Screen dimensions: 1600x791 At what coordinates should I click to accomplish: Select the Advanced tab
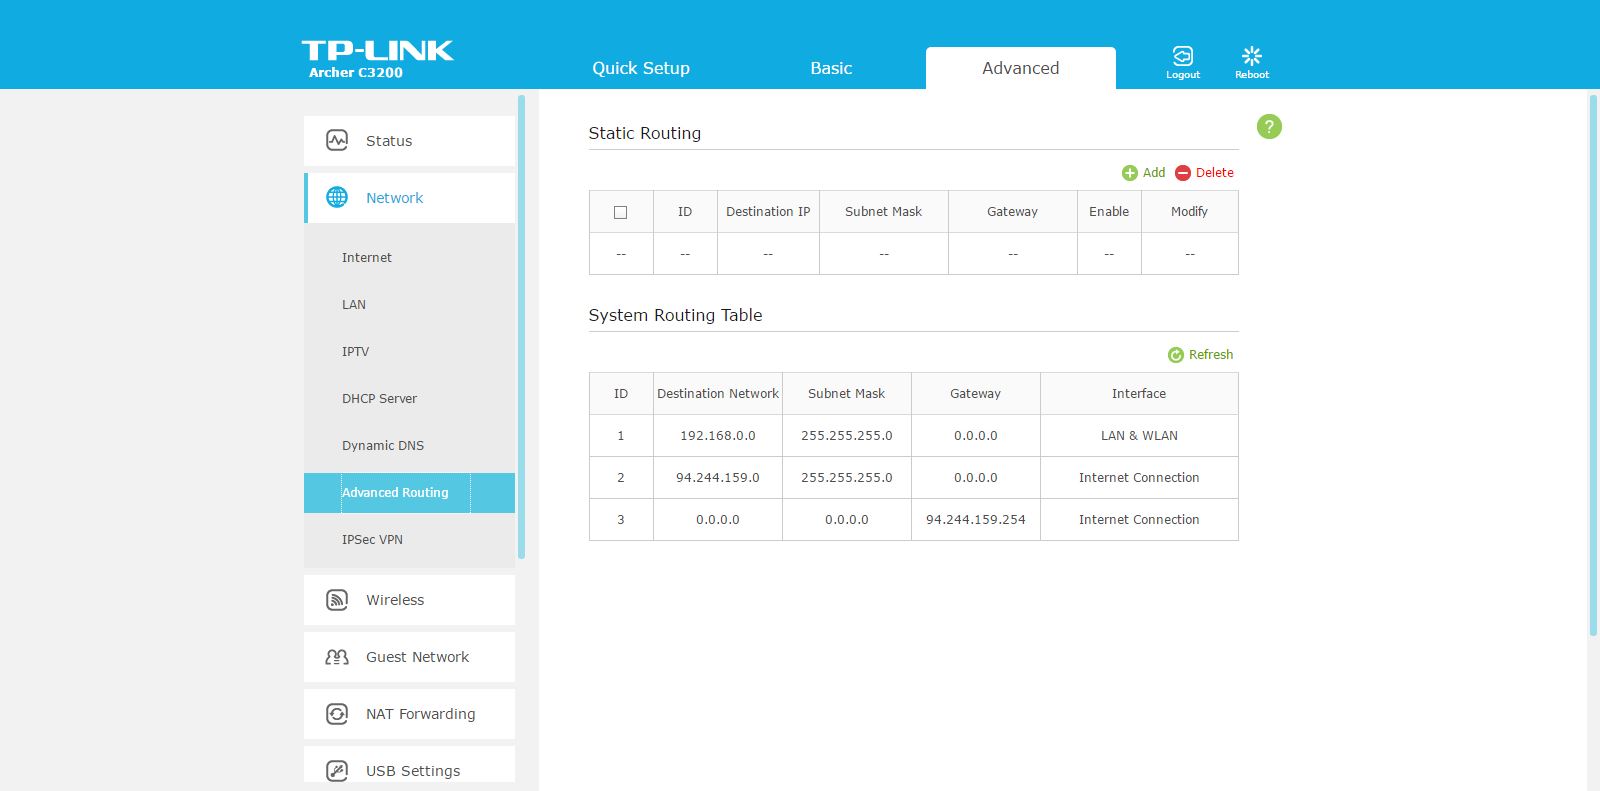click(x=1021, y=68)
